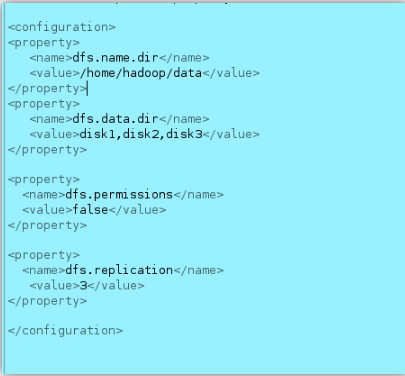
Task: Click the closing name tag after dfs.permissions
Action: [198, 195]
